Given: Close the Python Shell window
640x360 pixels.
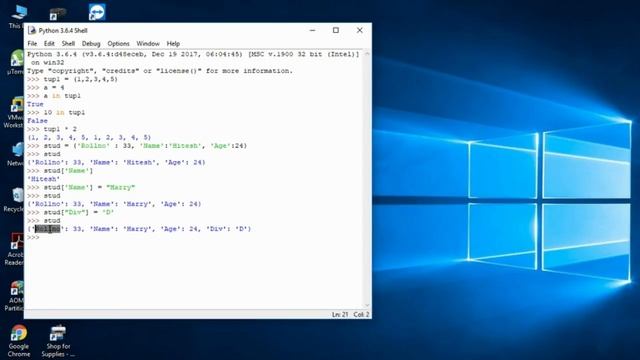Looking at the screenshot, I should pyautogui.click(x=360, y=30).
